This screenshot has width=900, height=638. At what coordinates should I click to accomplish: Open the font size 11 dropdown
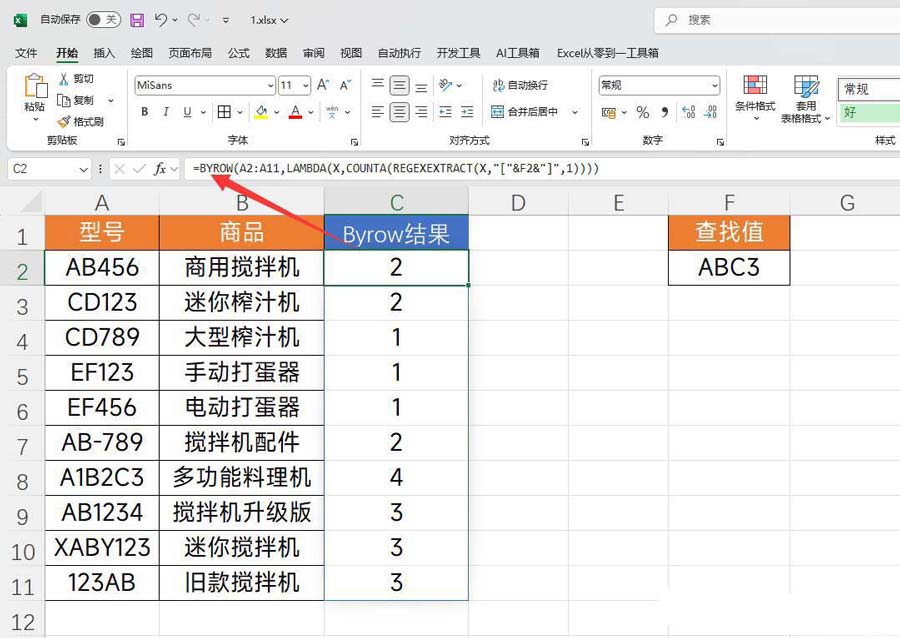tap(305, 85)
